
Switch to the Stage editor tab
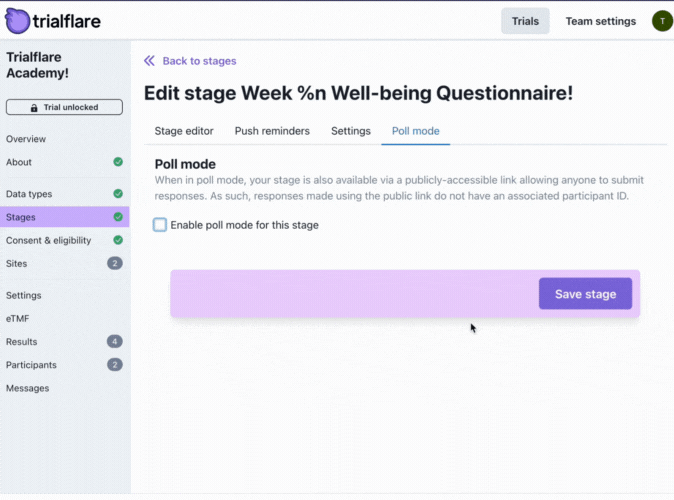click(x=184, y=131)
